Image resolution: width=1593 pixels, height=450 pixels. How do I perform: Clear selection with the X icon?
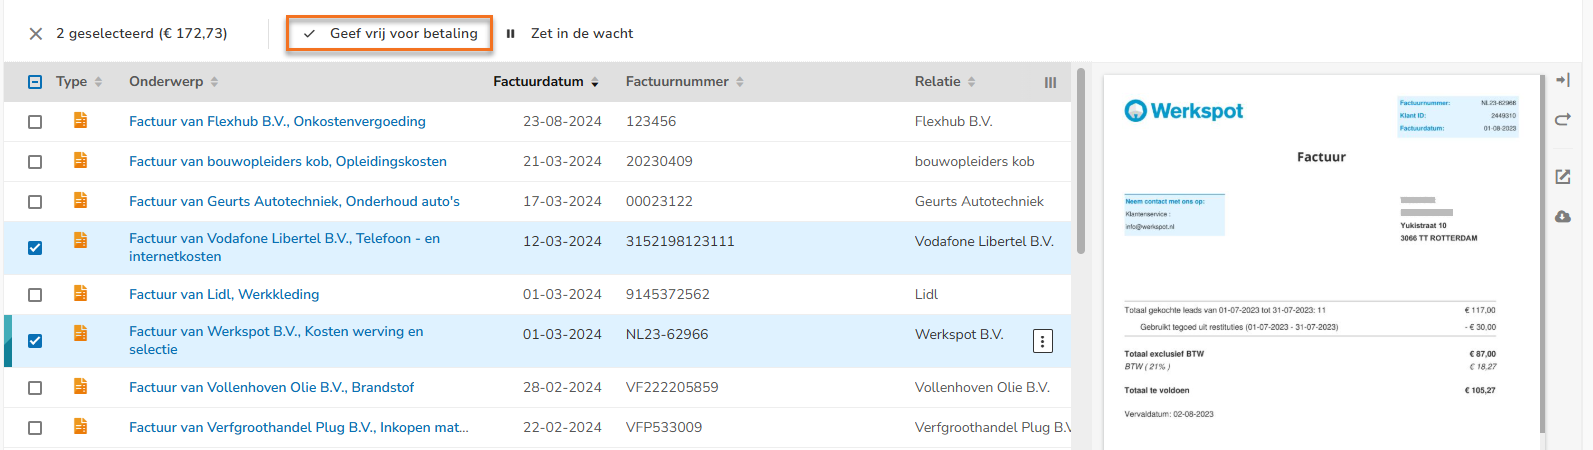36,34
